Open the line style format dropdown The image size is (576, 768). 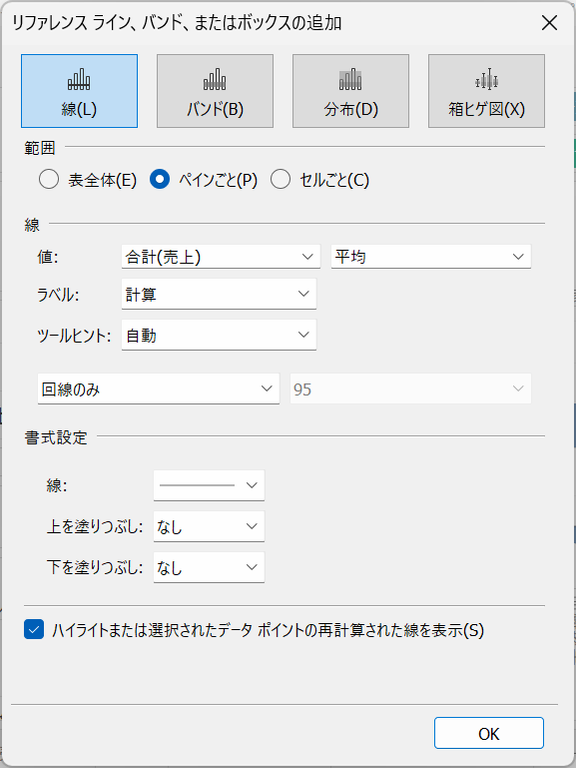[209, 485]
